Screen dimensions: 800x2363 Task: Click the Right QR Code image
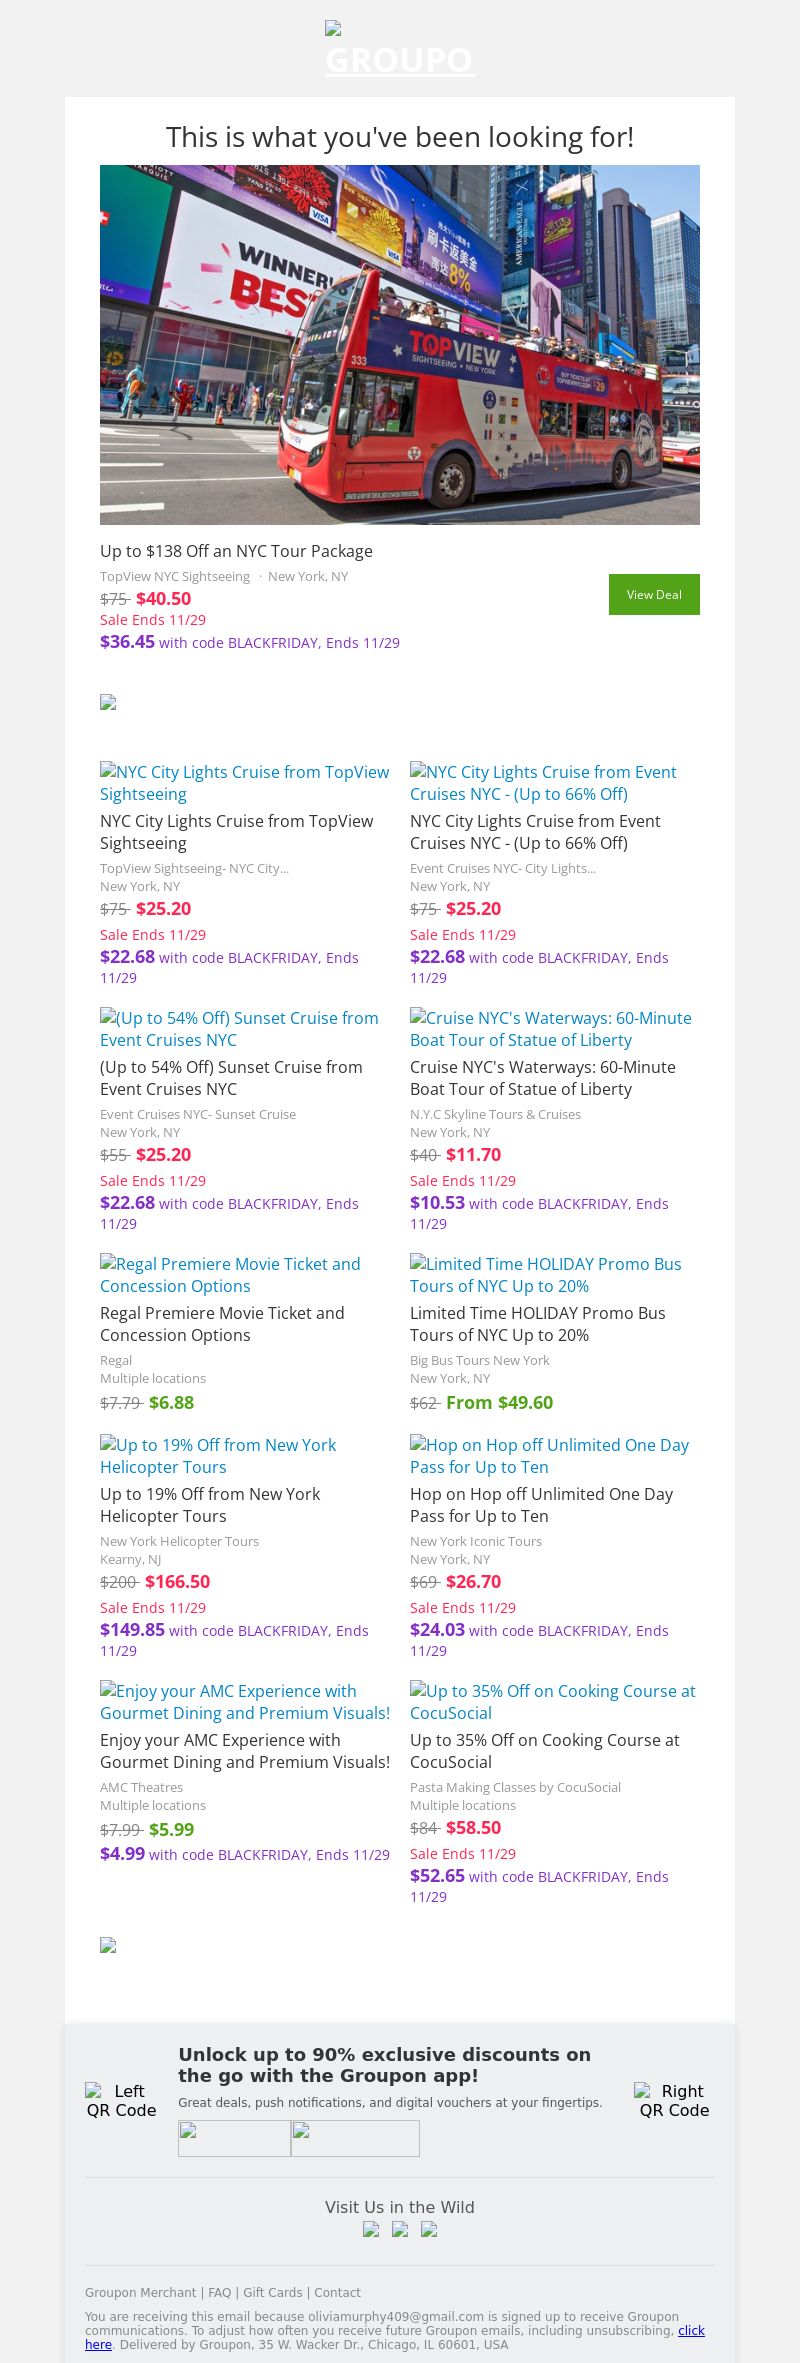(675, 2100)
